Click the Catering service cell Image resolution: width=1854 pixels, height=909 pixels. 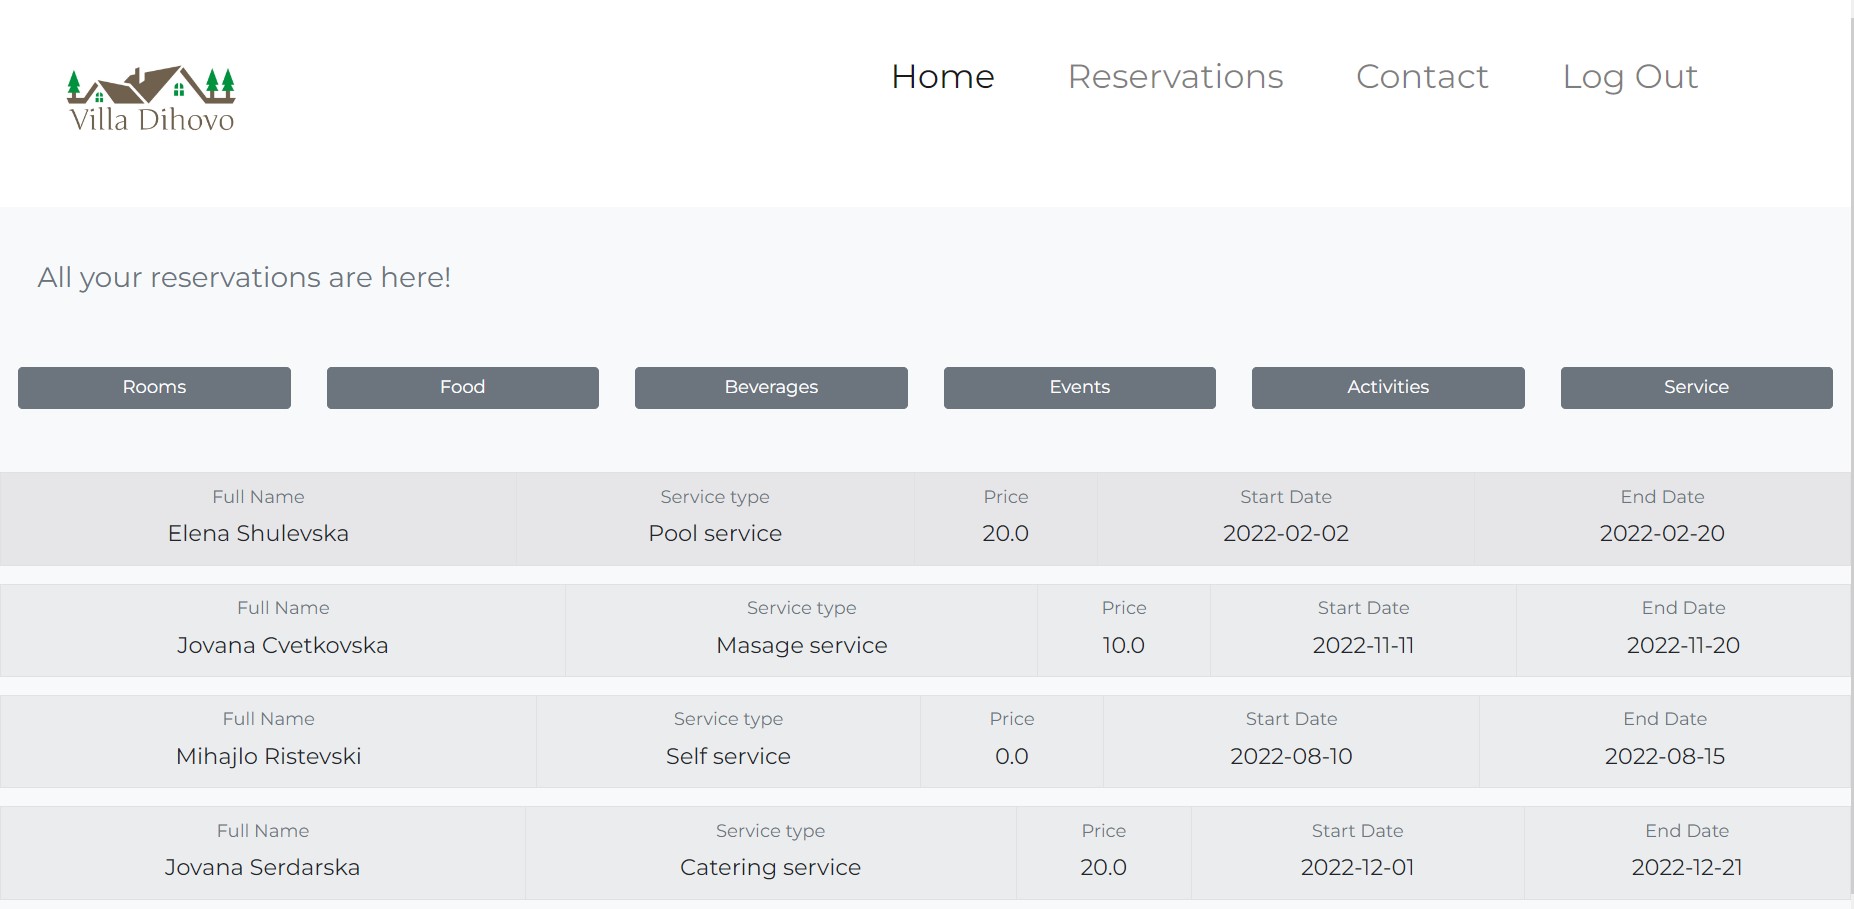770,867
